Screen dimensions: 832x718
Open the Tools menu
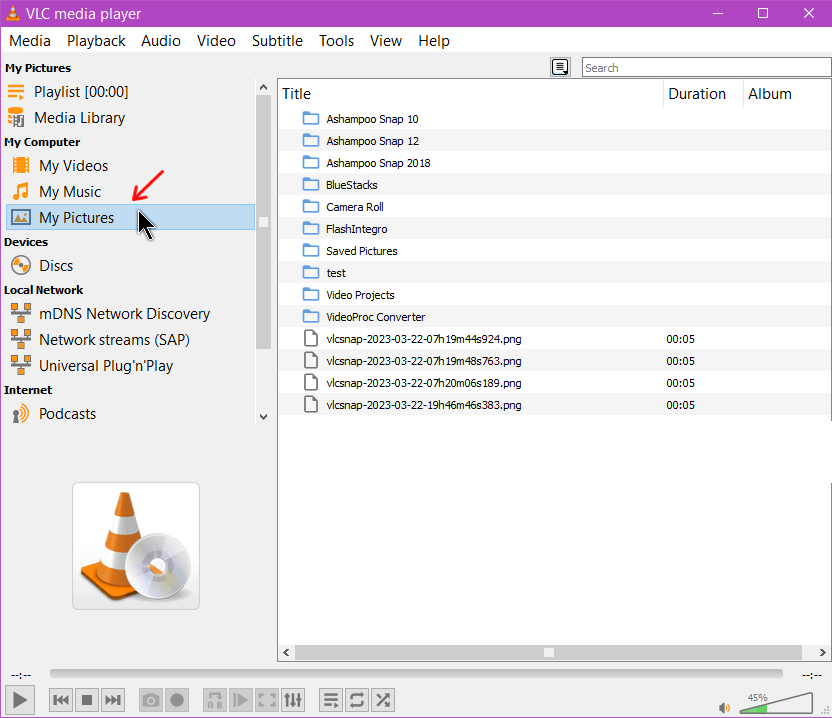pos(336,41)
